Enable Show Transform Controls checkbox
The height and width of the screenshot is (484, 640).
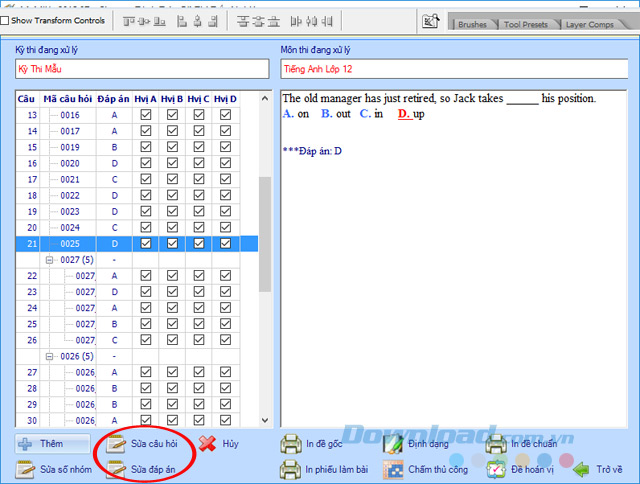coord(7,20)
